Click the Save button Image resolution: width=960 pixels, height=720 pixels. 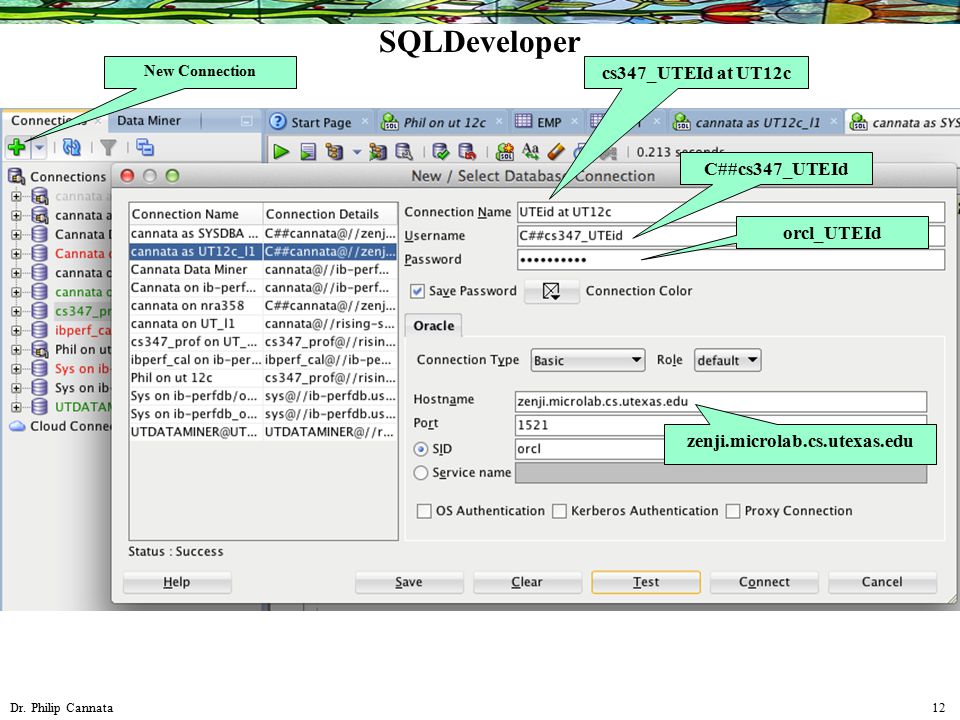pos(408,582)
